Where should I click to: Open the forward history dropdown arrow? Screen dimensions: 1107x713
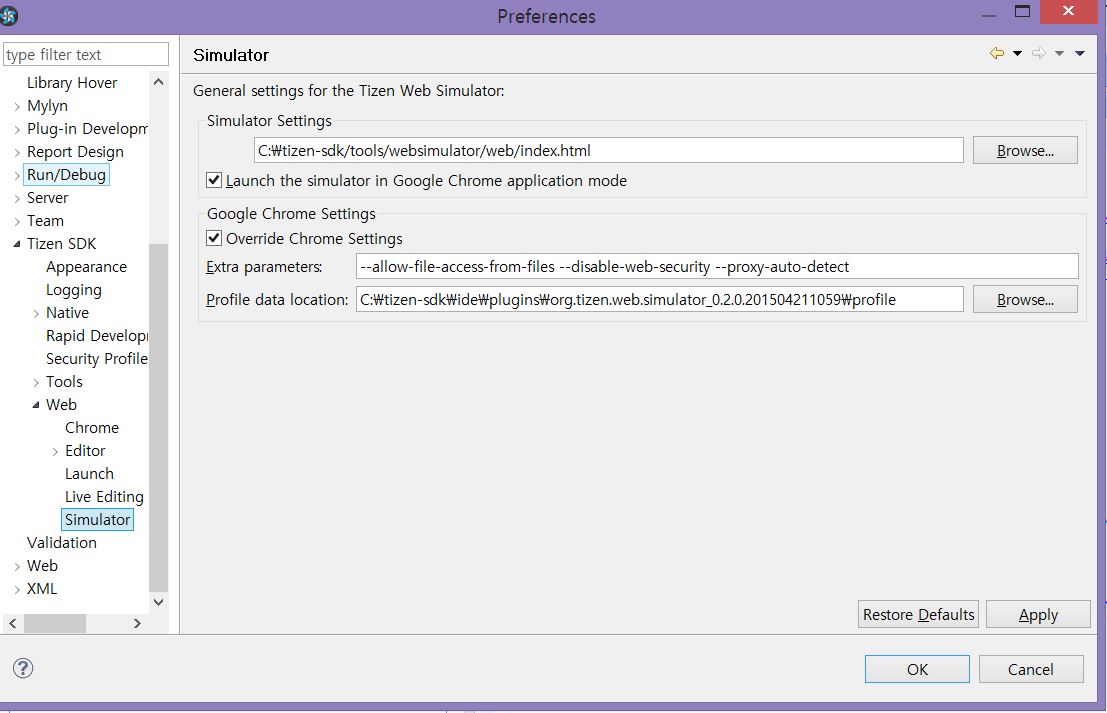coord(1059,54)
